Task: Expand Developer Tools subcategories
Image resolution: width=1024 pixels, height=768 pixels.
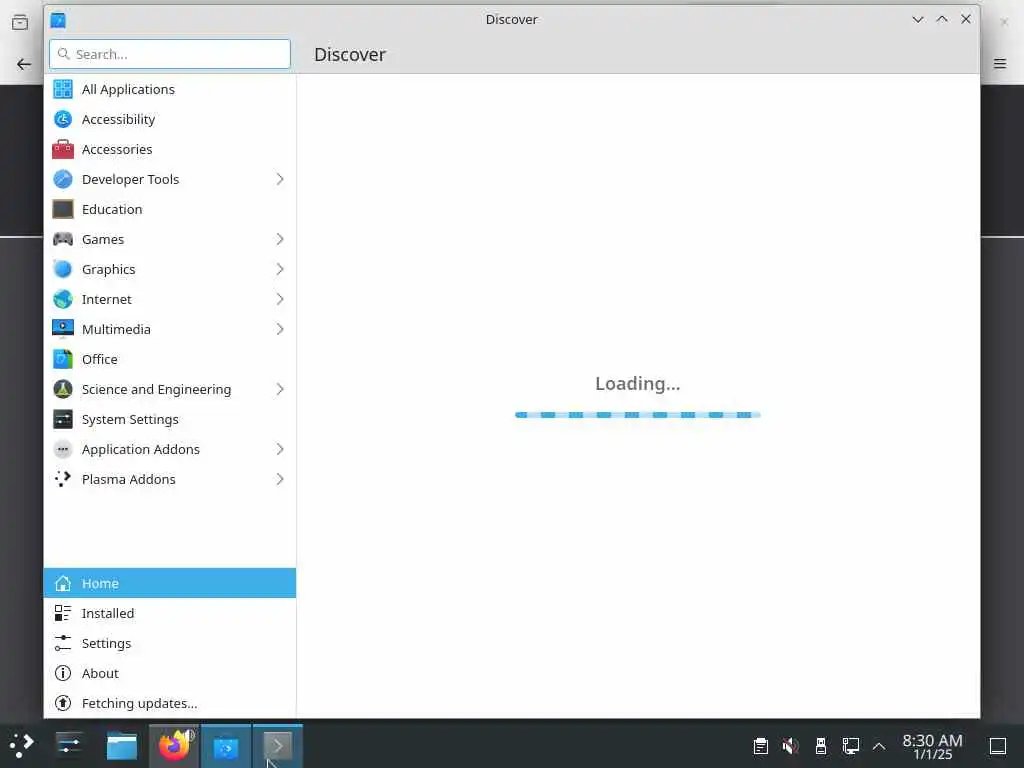Action: tap(280, 179)
